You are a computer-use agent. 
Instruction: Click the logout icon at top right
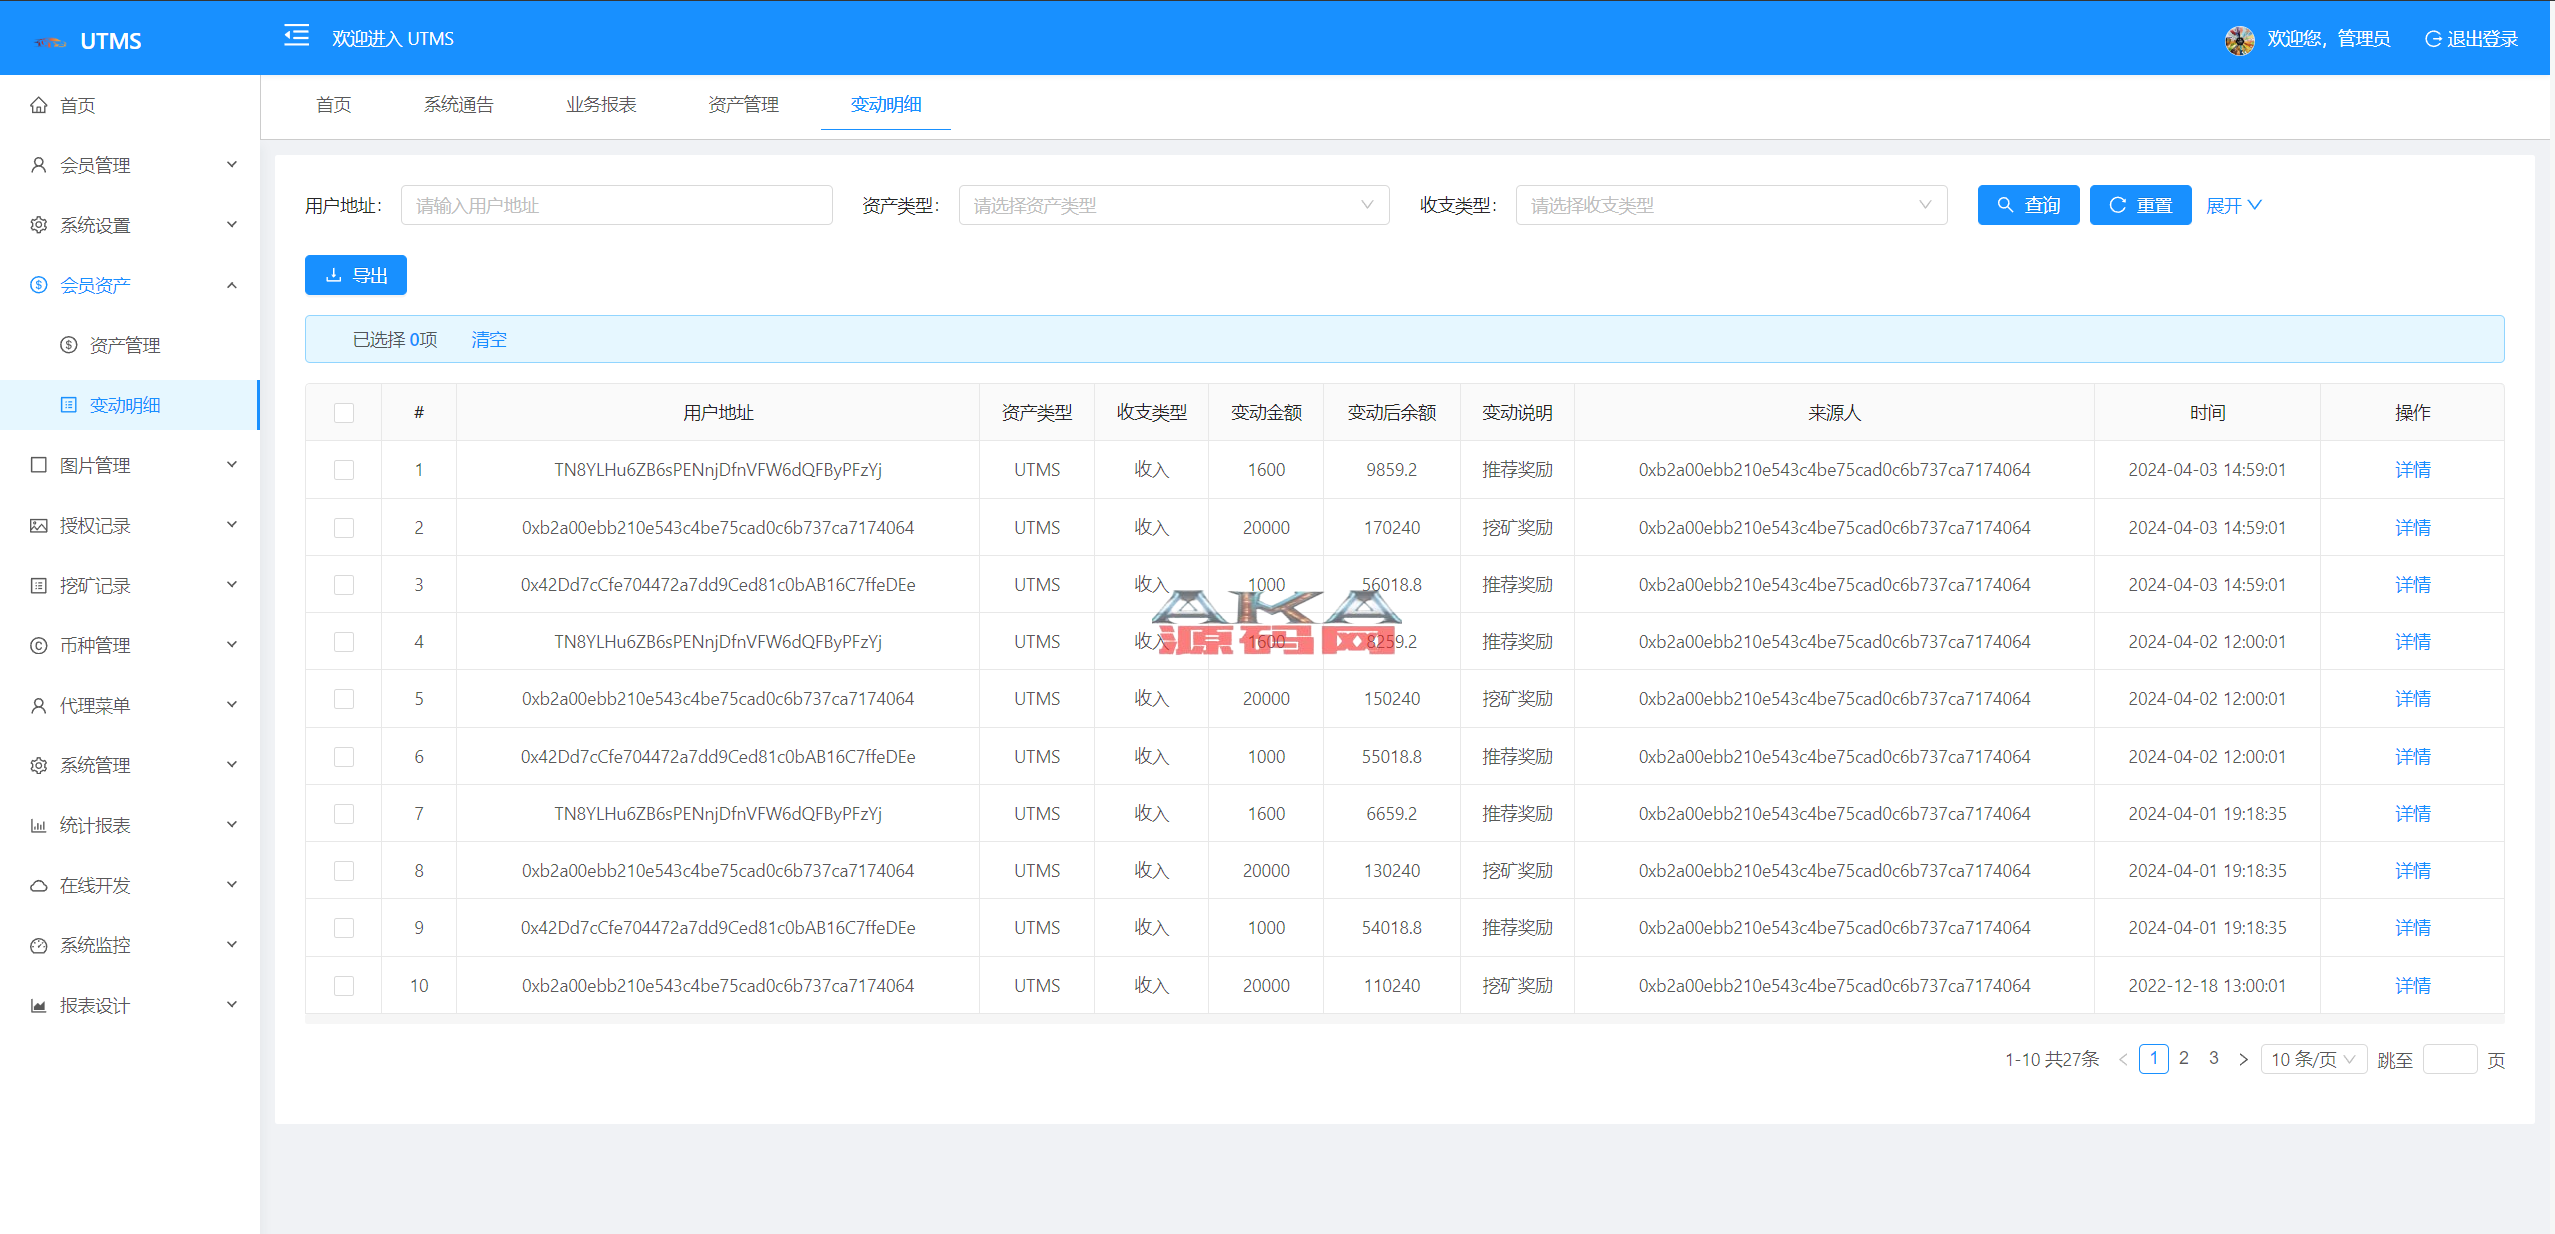click(x=2433, y=39)
